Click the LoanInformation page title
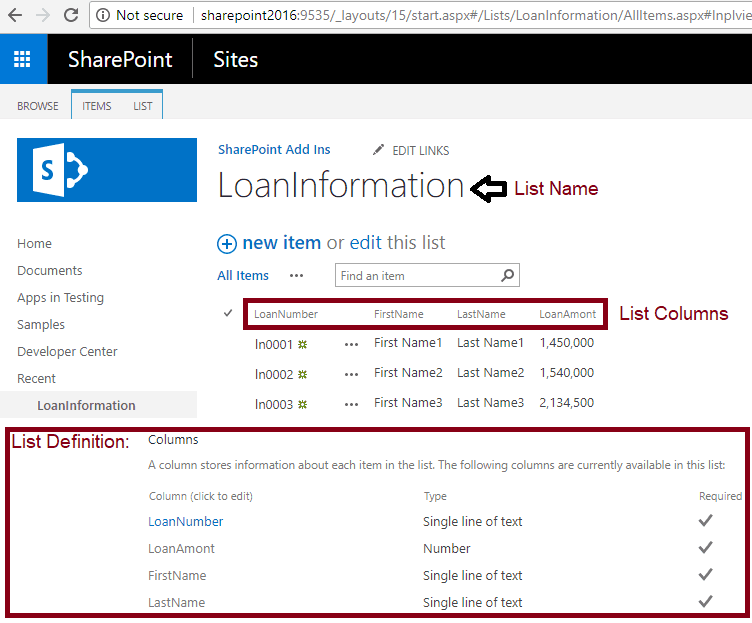752x623 pixels. tap(341, 185)
